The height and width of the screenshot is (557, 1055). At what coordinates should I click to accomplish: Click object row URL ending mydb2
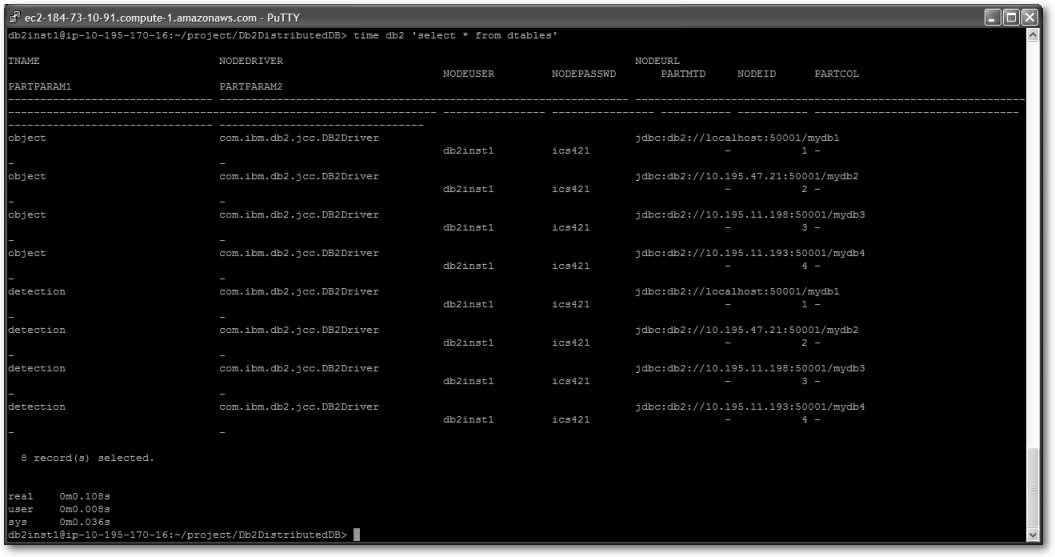(747, 176)
